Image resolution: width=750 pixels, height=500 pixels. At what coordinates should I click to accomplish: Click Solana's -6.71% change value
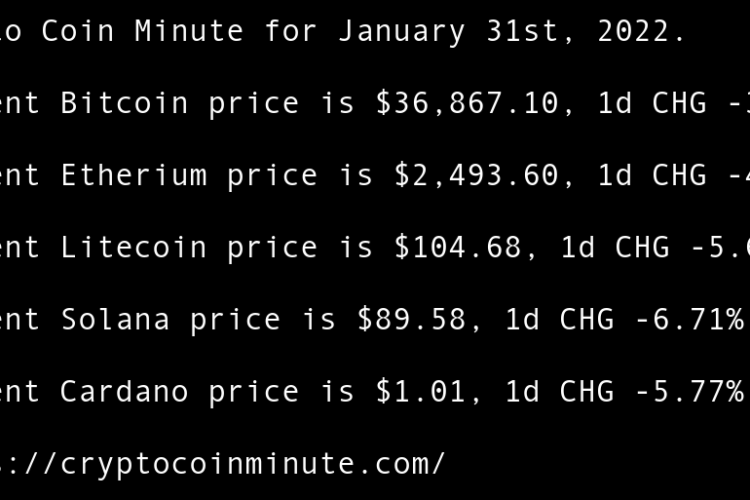[690, 319]
